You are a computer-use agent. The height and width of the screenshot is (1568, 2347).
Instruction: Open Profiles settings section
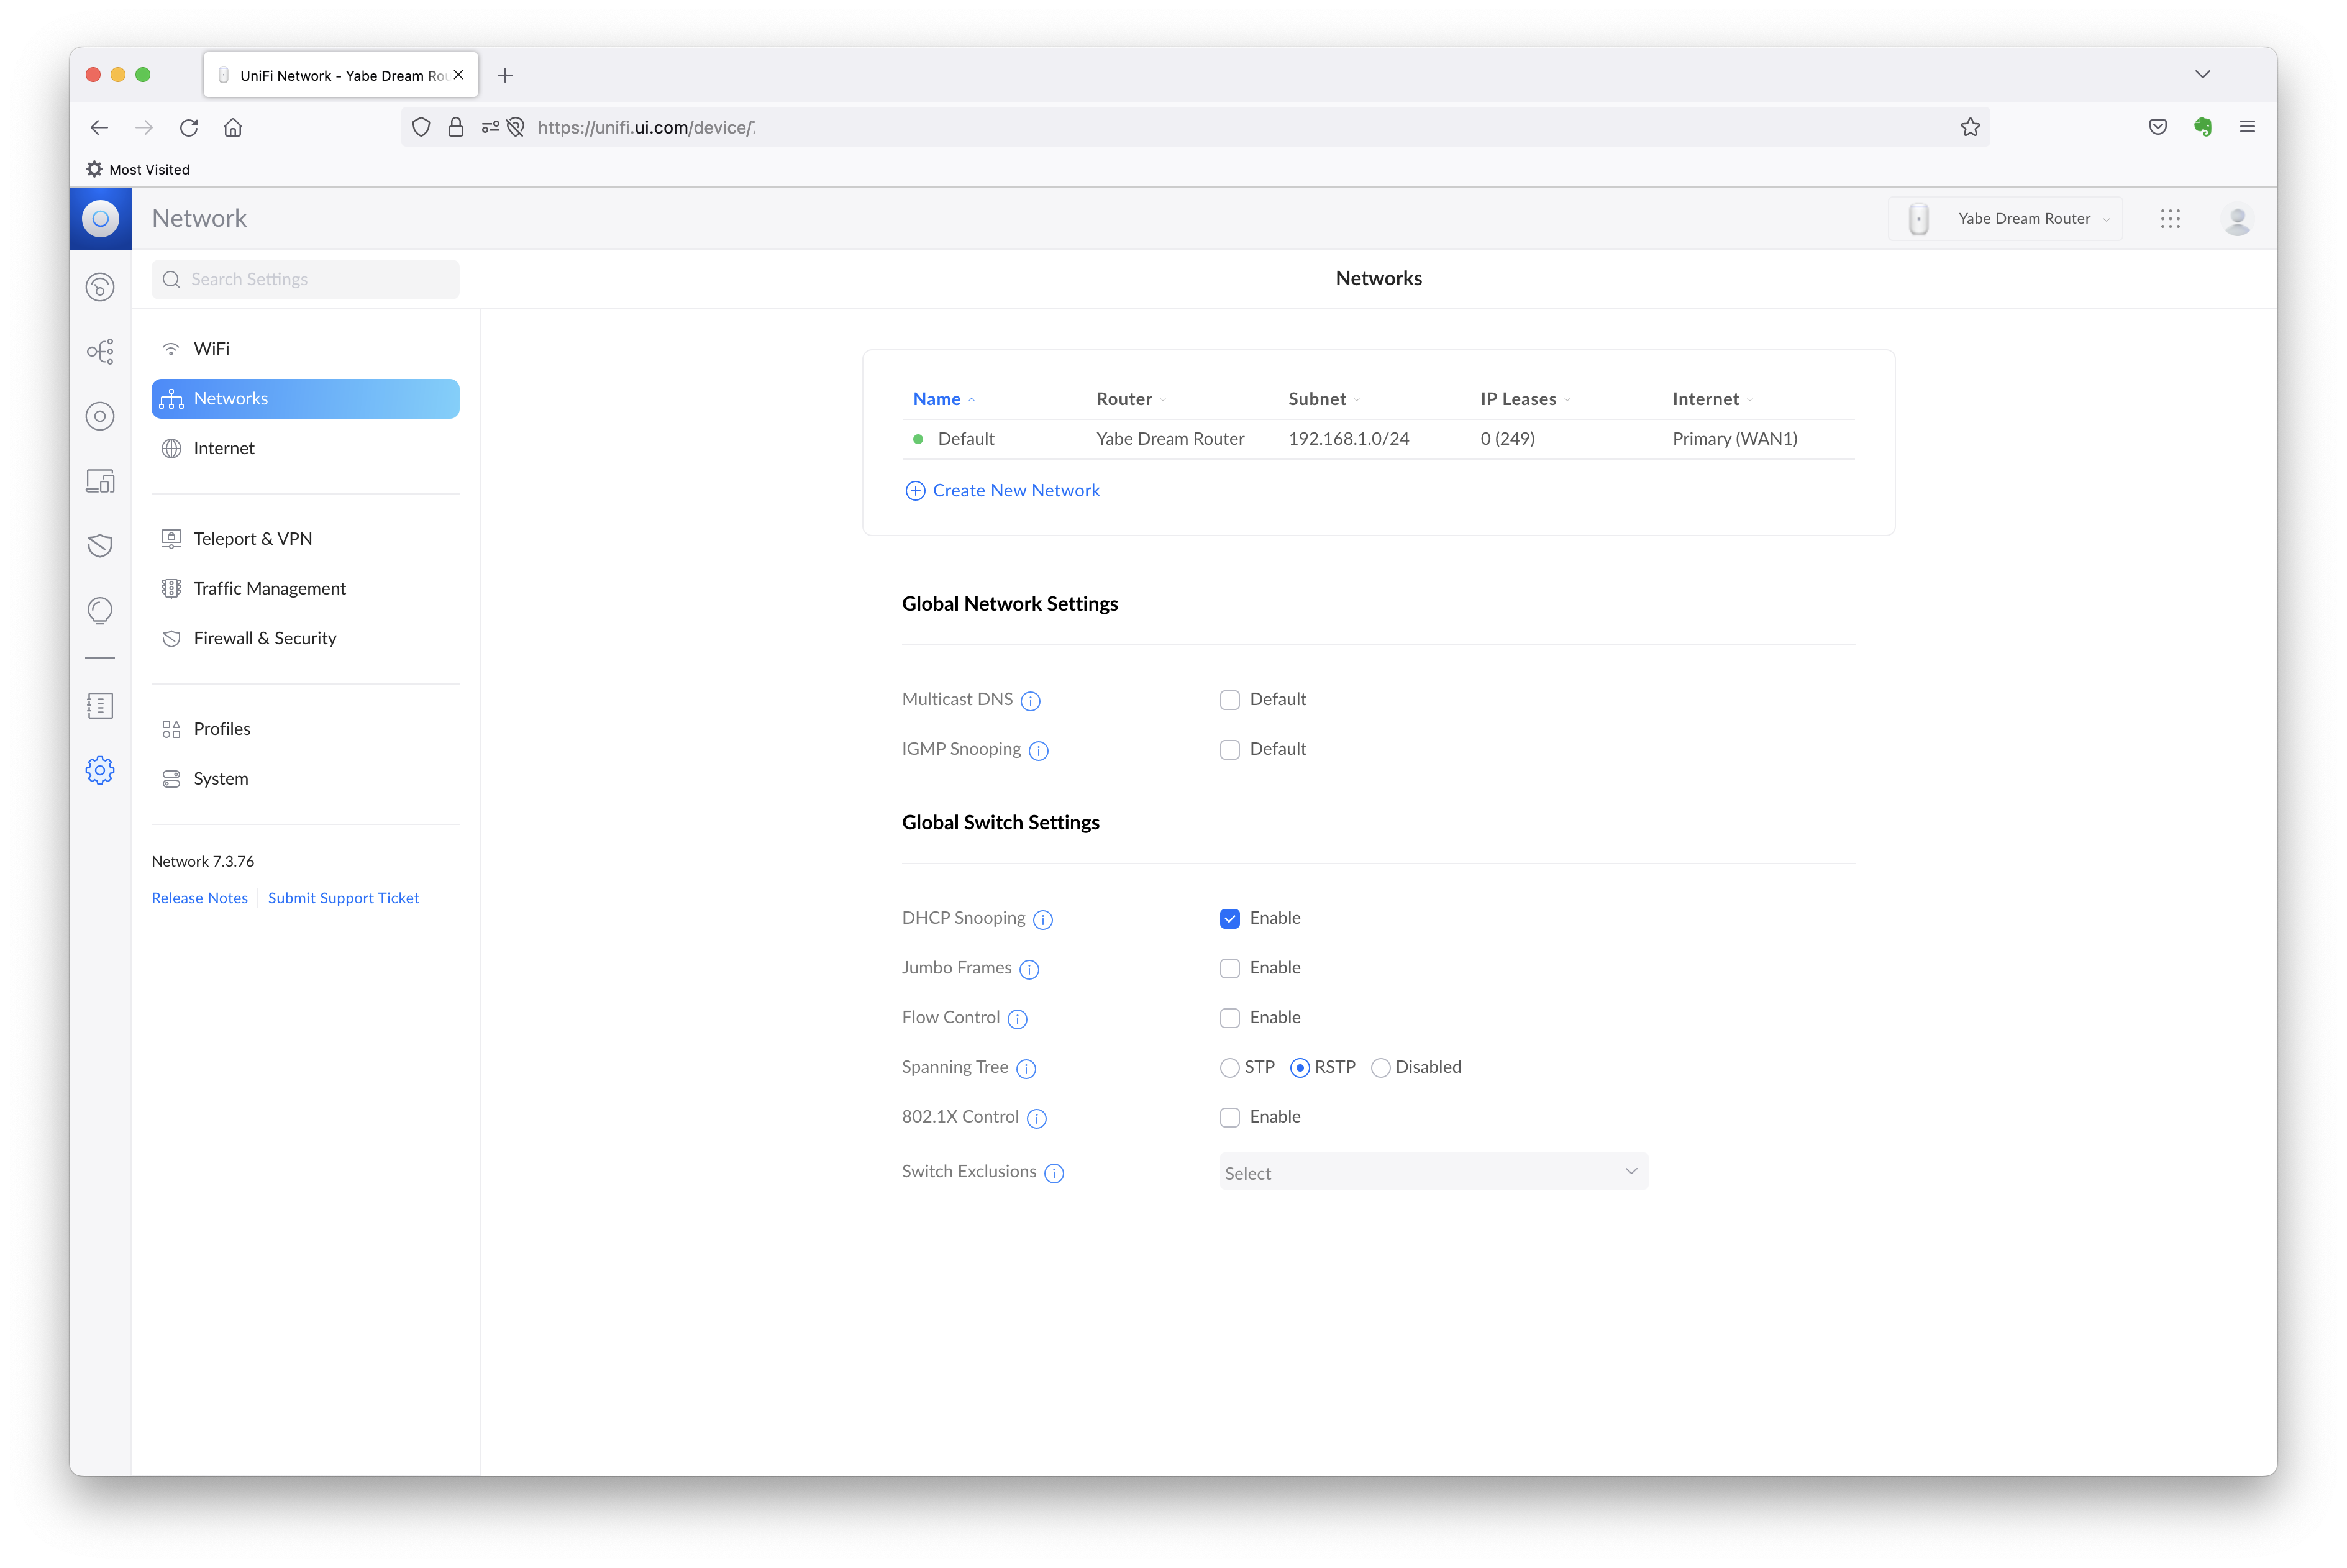point(305,729)
